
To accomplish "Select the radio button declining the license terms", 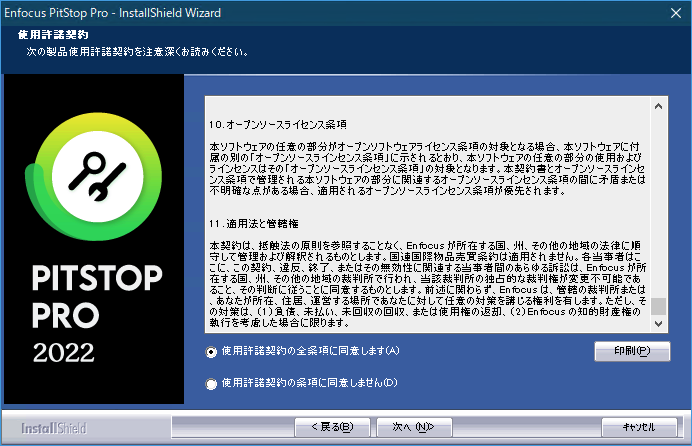I will 211,384.
